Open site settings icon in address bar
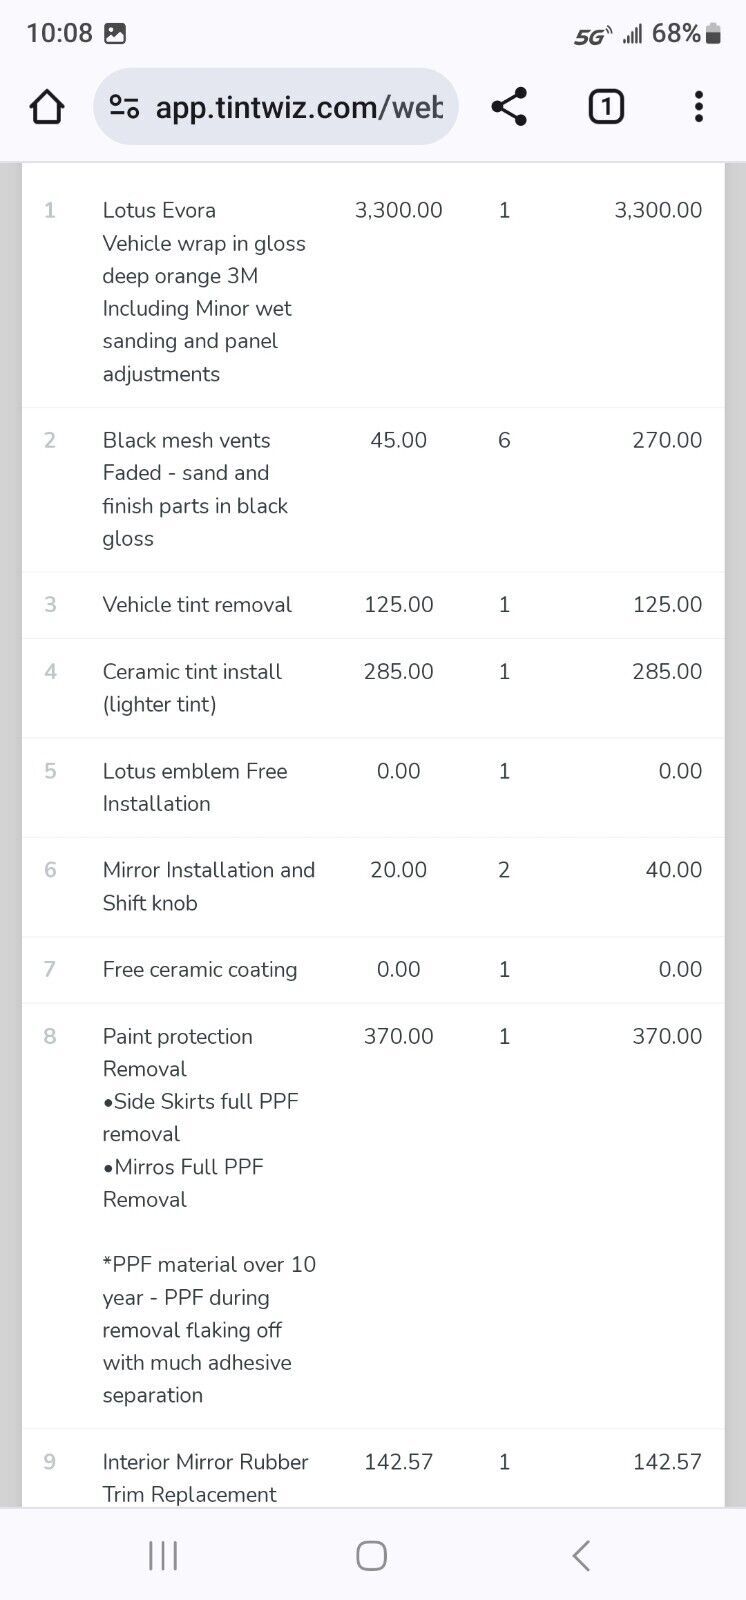The width and height of the screenshot is (746, 1600). (x=124, y=107)
